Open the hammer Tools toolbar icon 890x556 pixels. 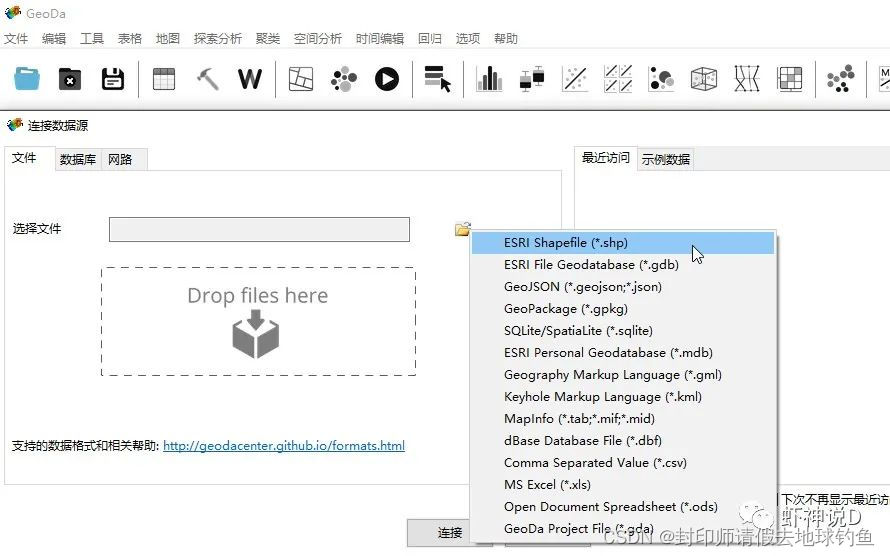tap(208, 79)
